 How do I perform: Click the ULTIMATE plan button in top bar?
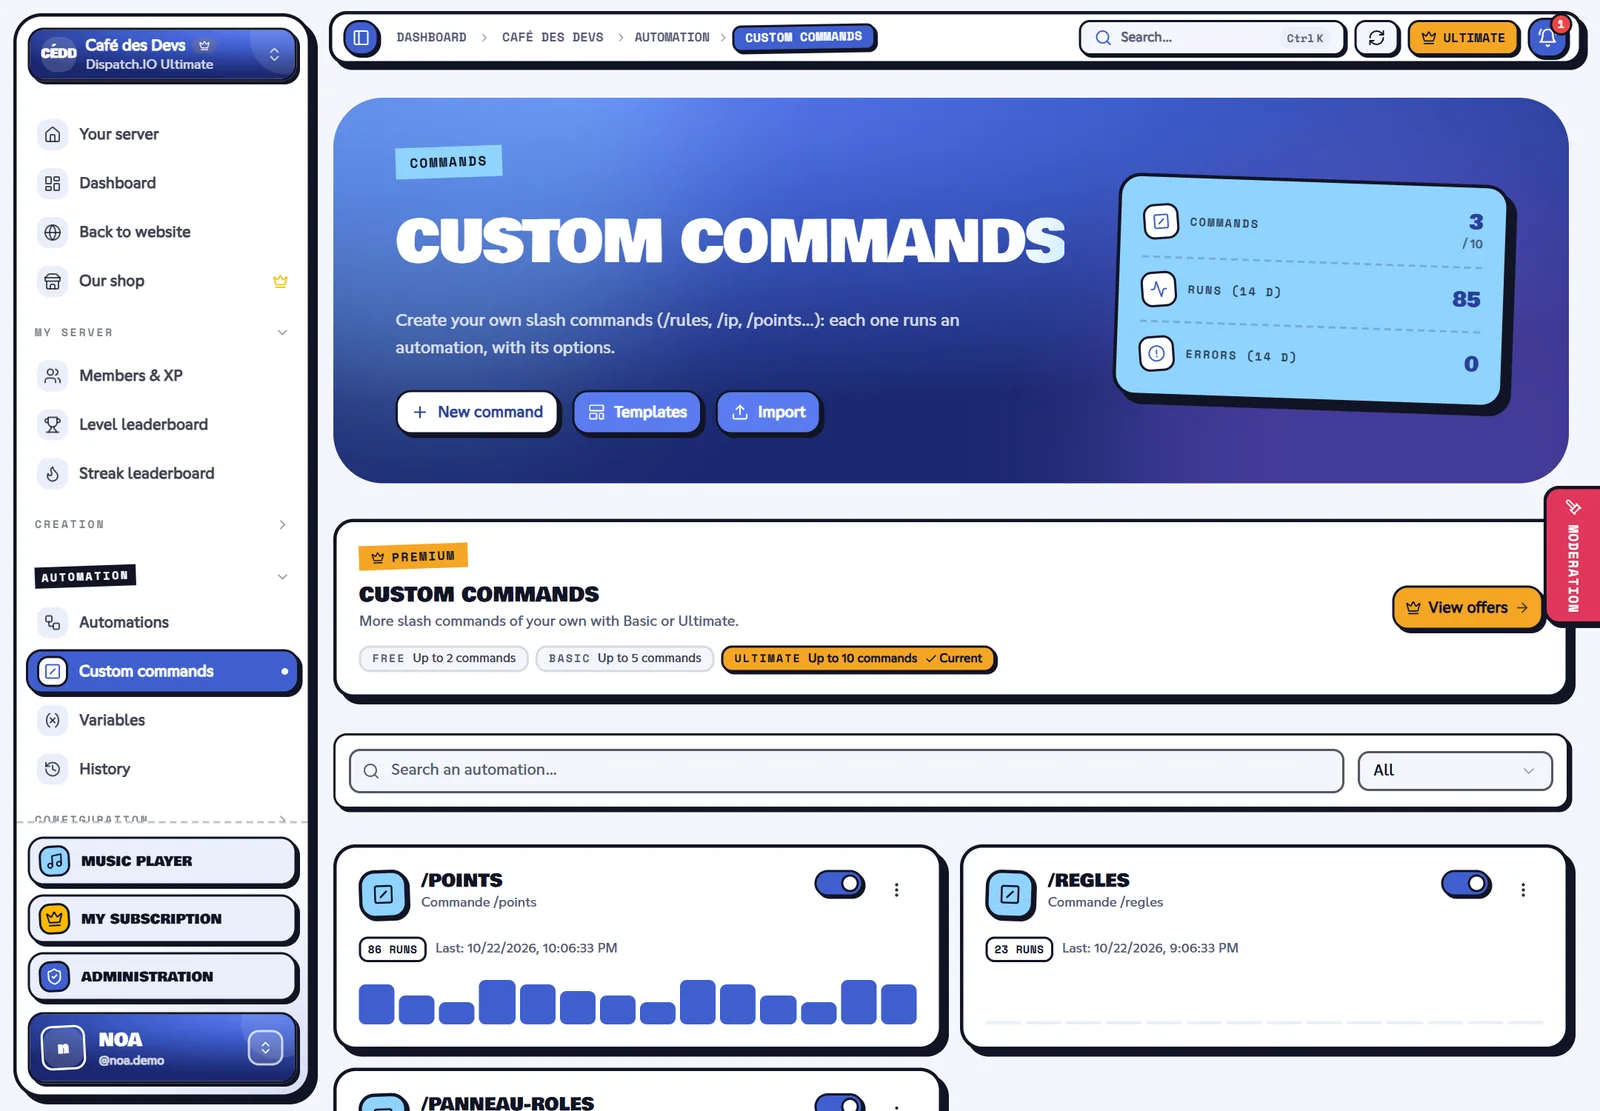coord(1462,38)
